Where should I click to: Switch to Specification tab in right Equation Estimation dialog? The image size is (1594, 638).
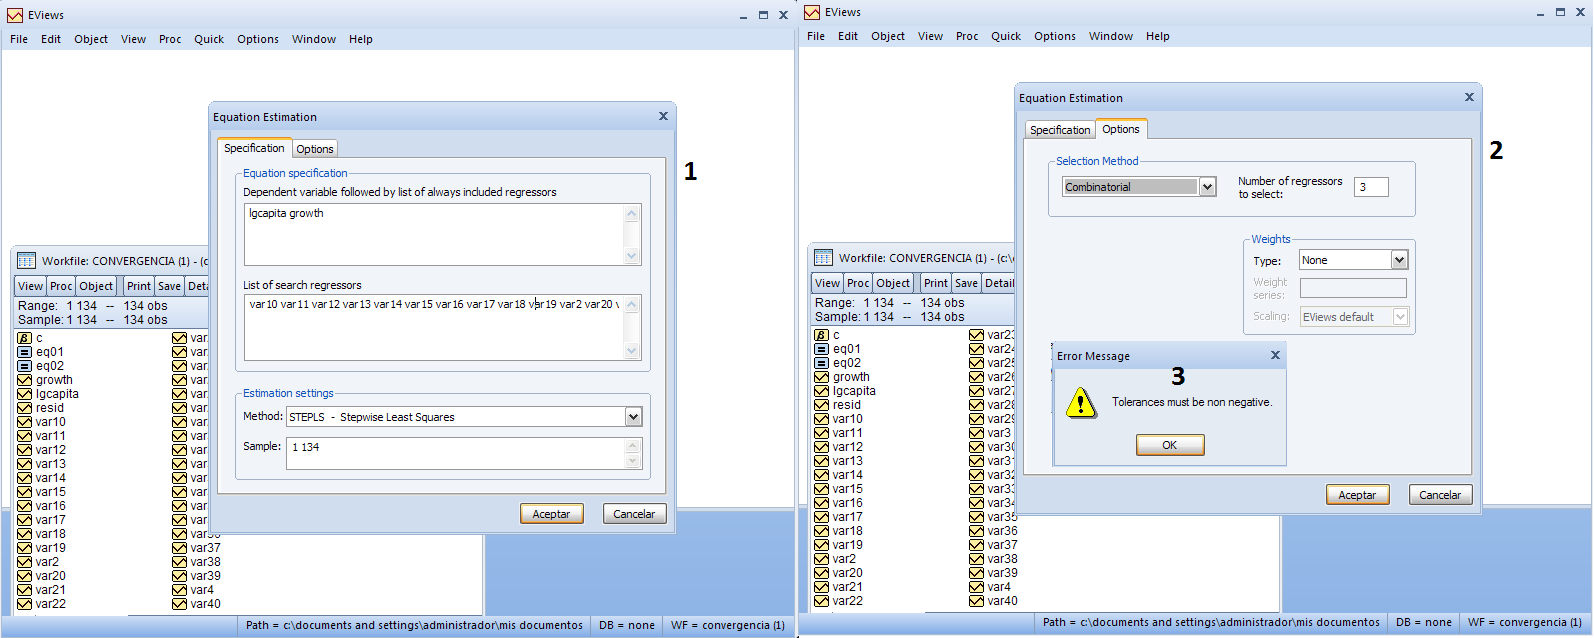pyautogui.click(x=1060, y=130)
